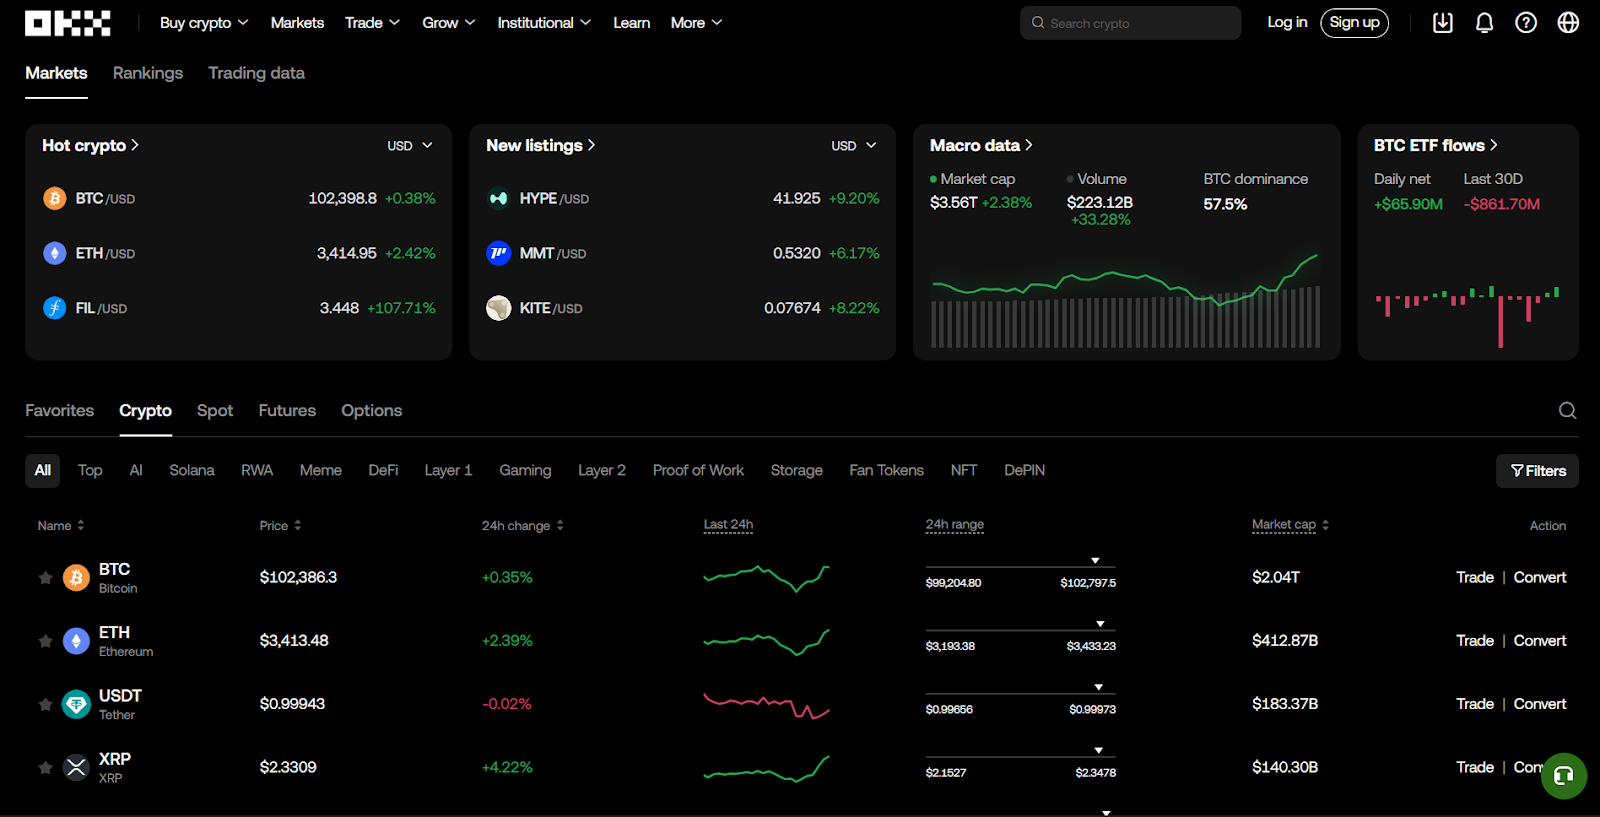Trade Bitcoin from its table row

point(1474,577)
